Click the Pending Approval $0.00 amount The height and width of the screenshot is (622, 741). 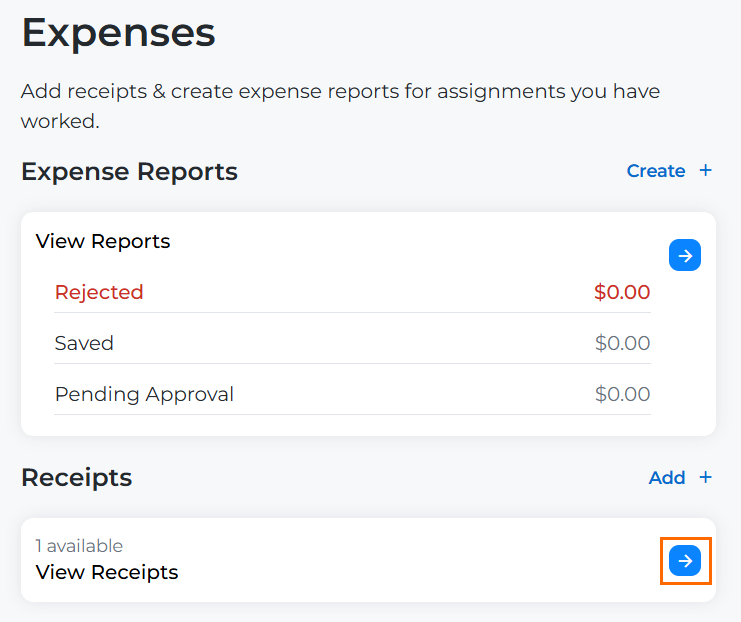pyautogui.click(x=622, y=394)
